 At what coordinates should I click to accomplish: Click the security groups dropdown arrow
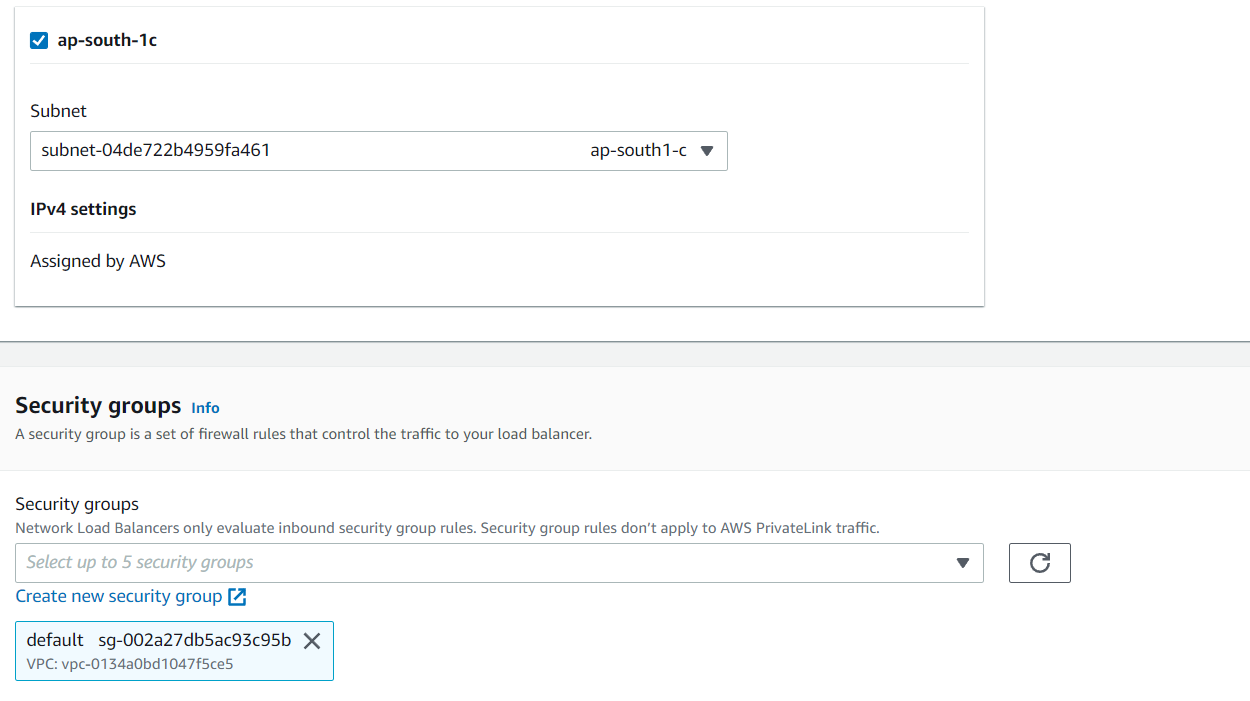(963, 563)
